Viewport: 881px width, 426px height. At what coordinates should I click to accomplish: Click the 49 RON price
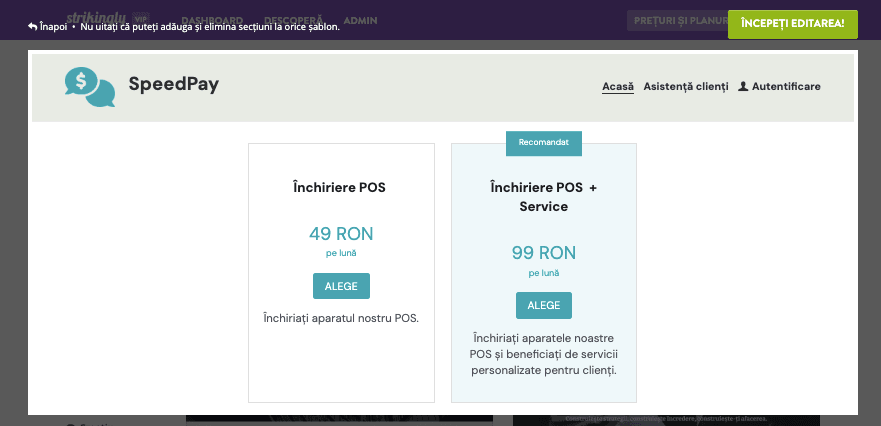(341, 234)
